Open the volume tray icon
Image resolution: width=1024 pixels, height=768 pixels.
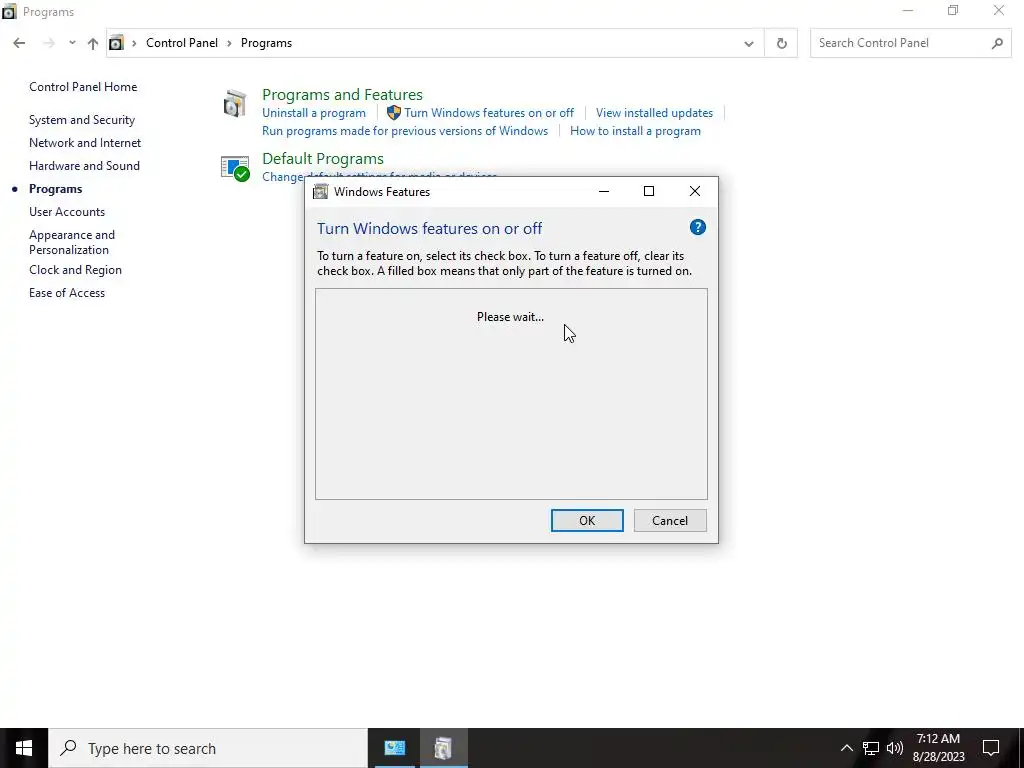click(x=895, y=748)
